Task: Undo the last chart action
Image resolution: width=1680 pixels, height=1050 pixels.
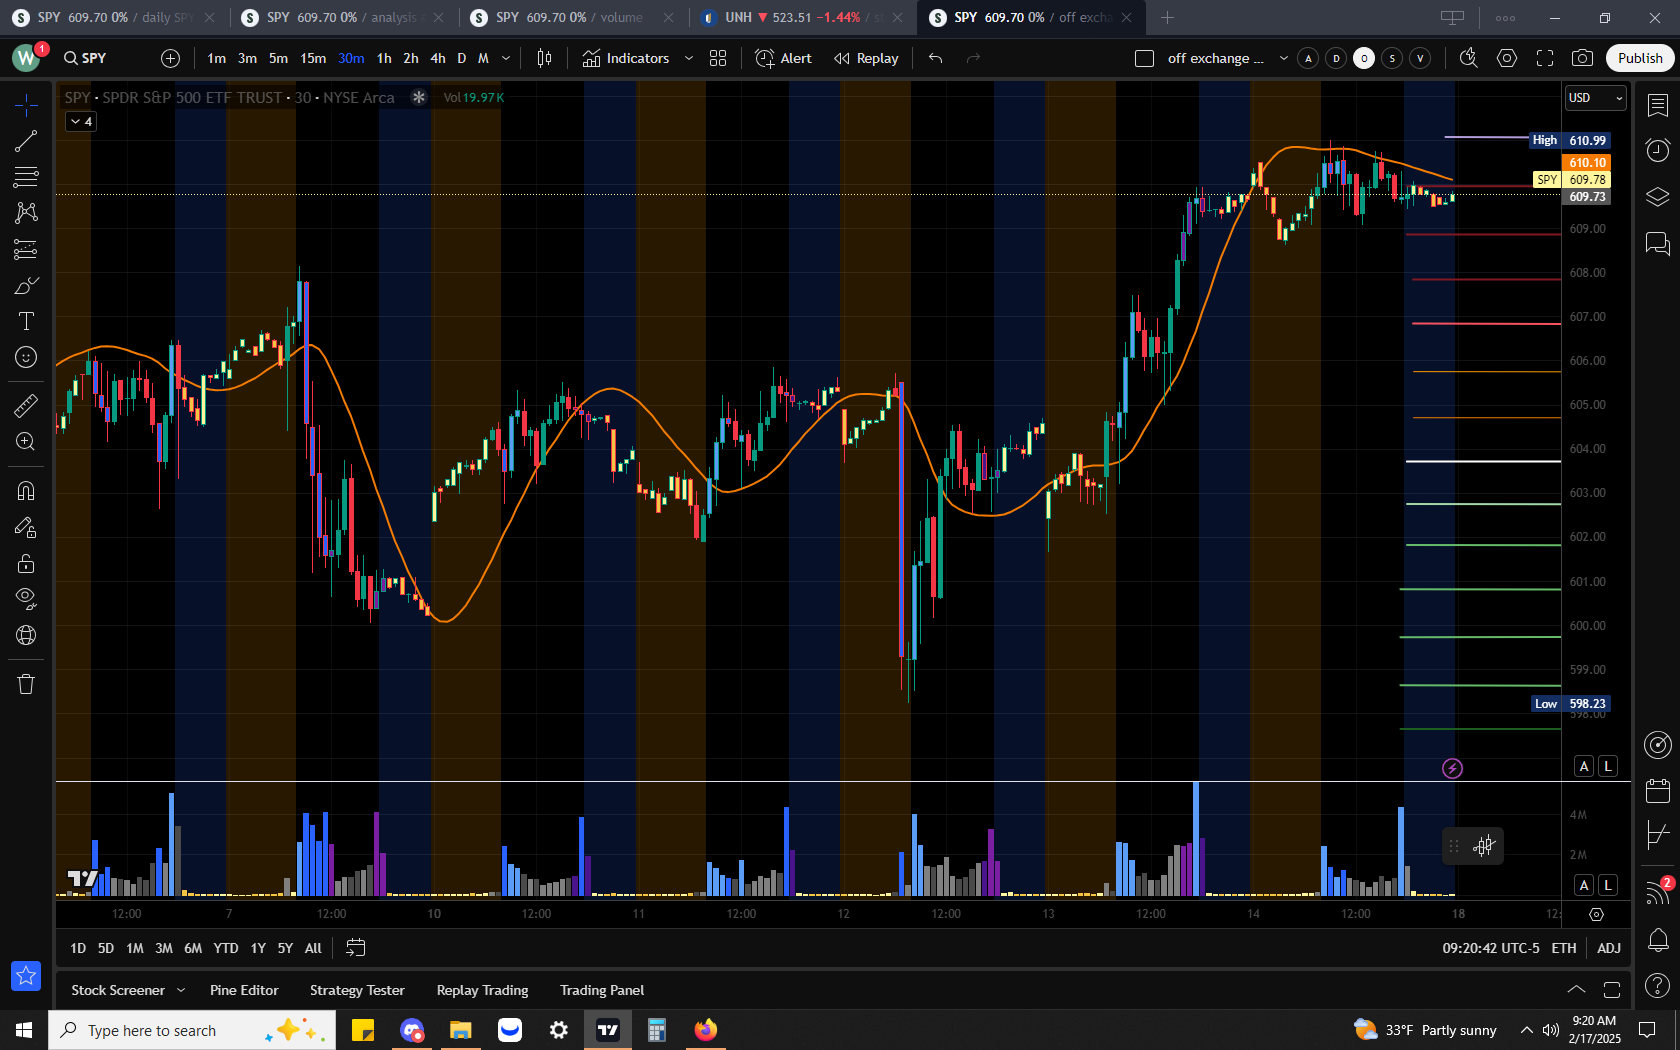Action: [x=935, y=58]
